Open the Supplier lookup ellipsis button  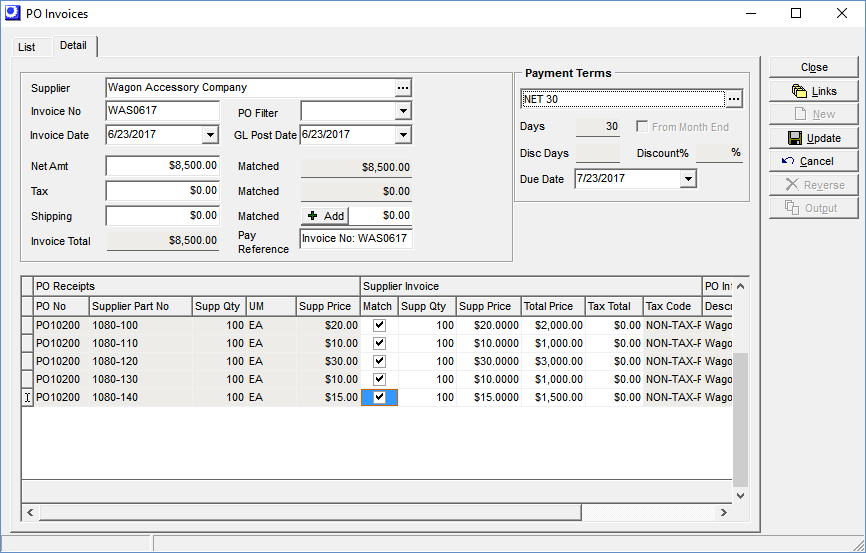(x=403, y=88)
